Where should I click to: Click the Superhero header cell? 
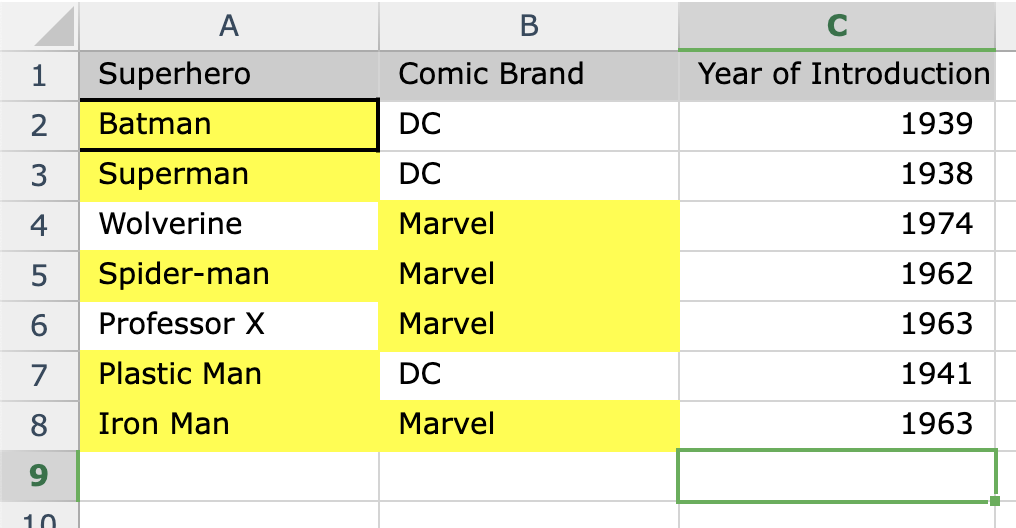[x=229, y=75]
